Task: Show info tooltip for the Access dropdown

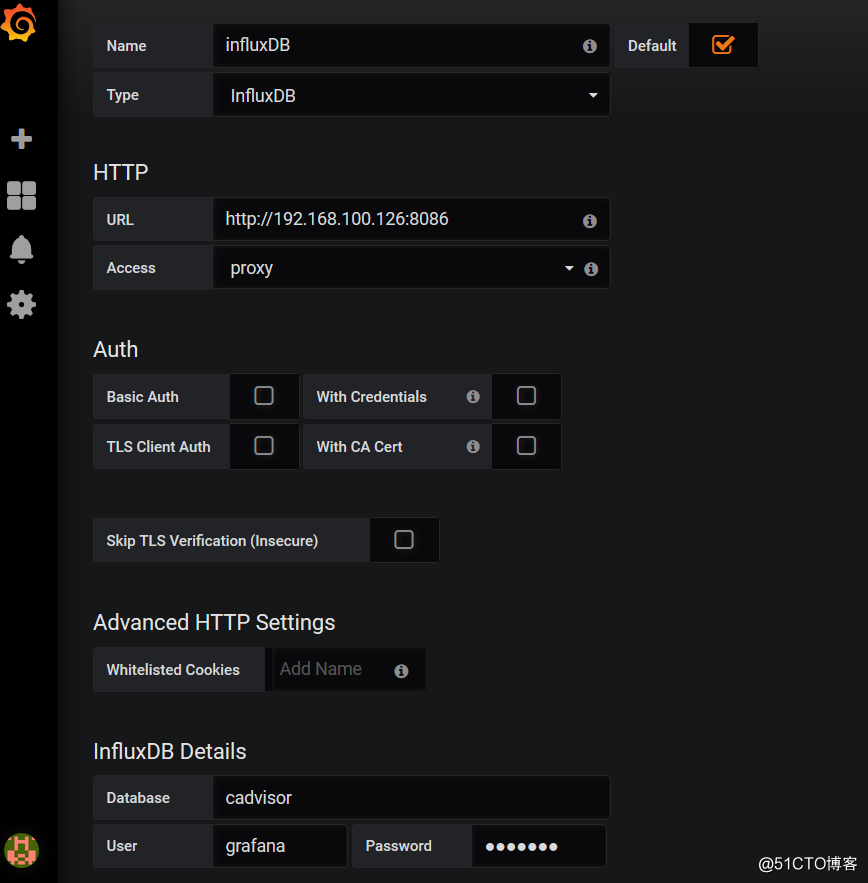Action: [591, 269]
